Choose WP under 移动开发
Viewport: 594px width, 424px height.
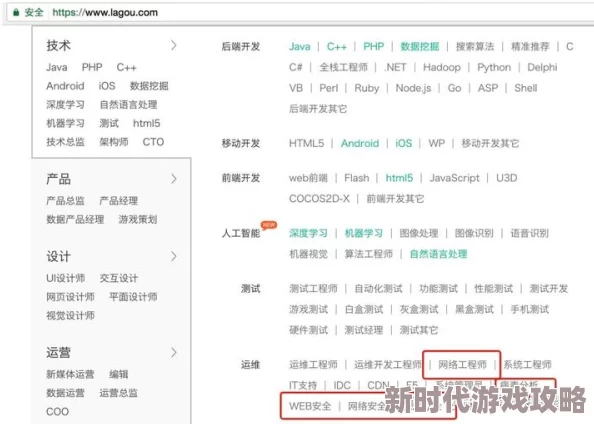436,144
